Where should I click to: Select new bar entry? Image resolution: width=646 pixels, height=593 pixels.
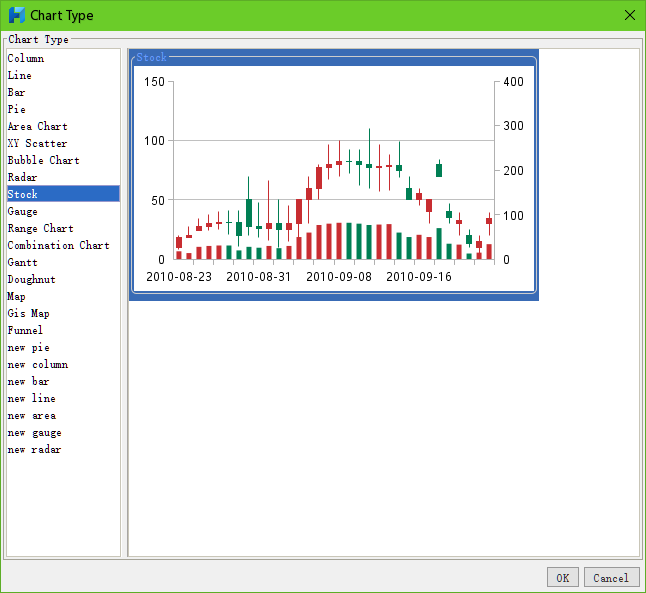coord(63,382)
